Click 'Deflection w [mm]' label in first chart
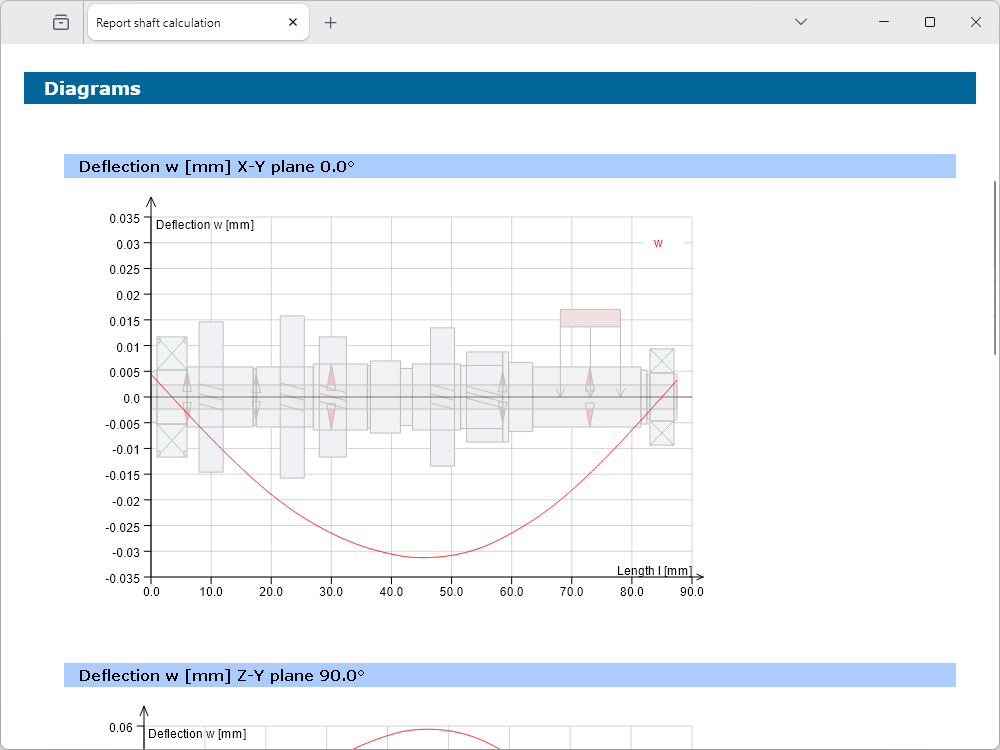This screenshot has height=750, width=1000. [x=205, y=225]
